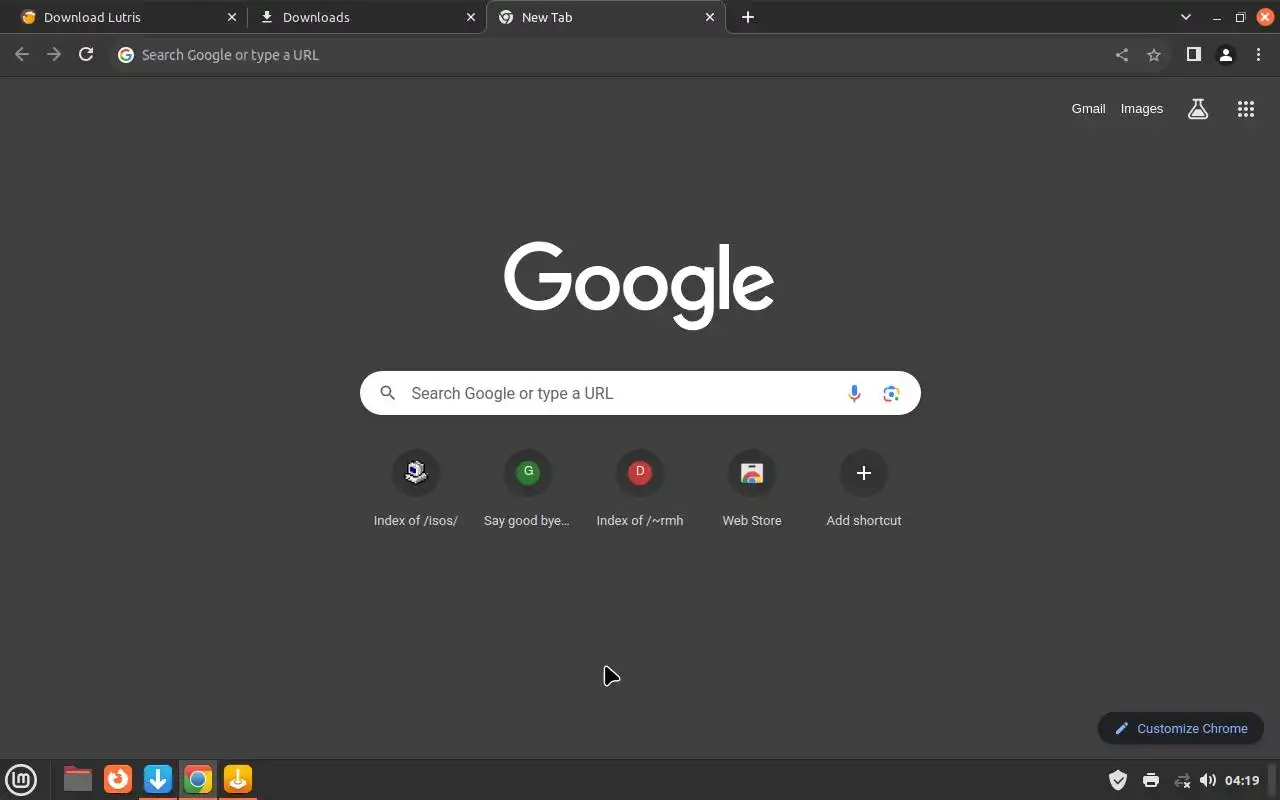Screen dimensions: 1280x800
Task: Open the Index of /~rmh shortcut
Action: [640, 490]
